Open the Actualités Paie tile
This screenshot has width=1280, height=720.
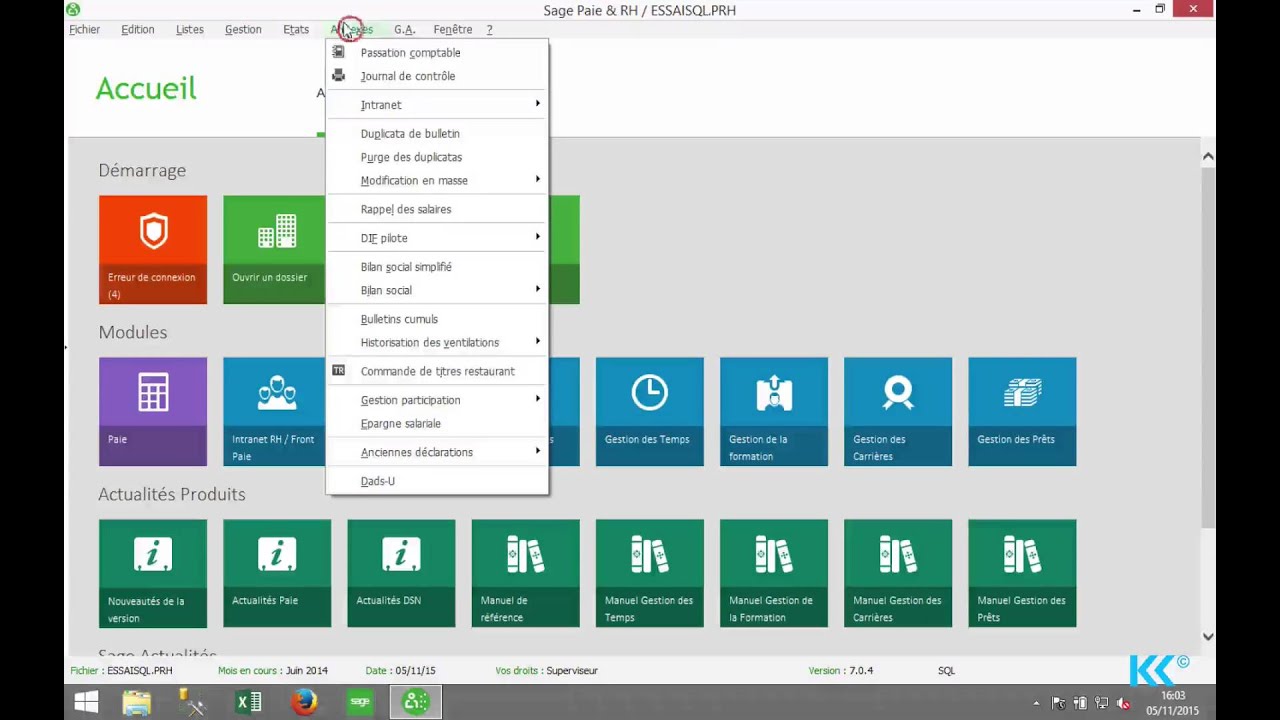[x=277, y=574]
